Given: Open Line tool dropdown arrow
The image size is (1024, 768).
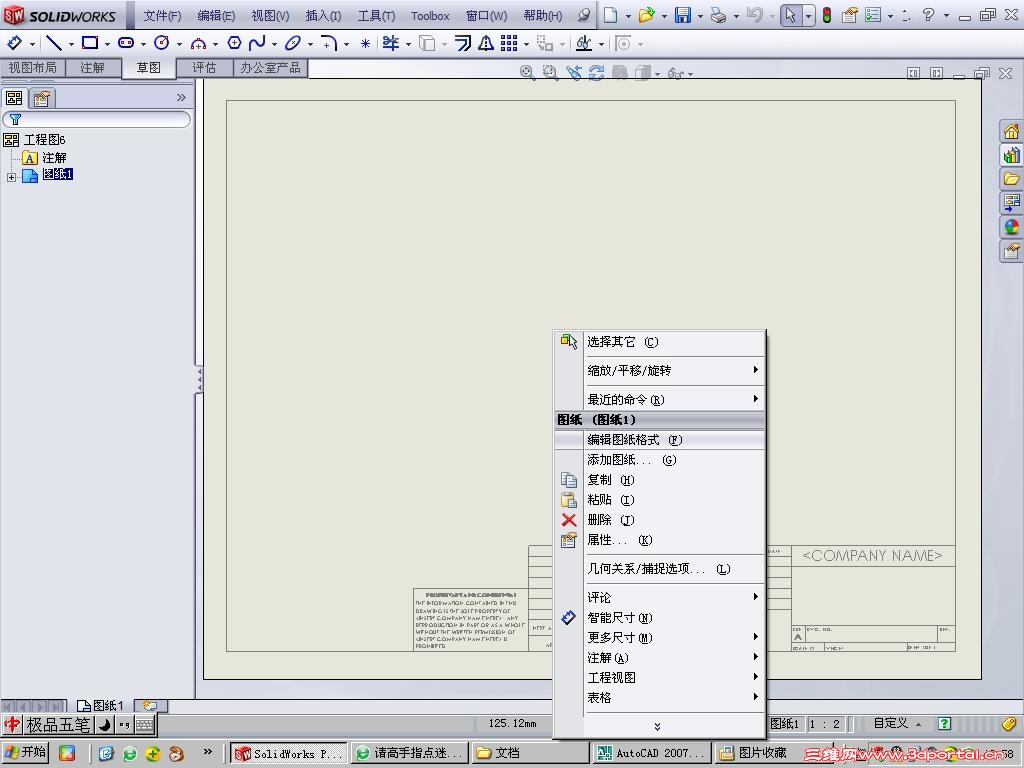Looking at the screenshot, I should pos(71,44).
